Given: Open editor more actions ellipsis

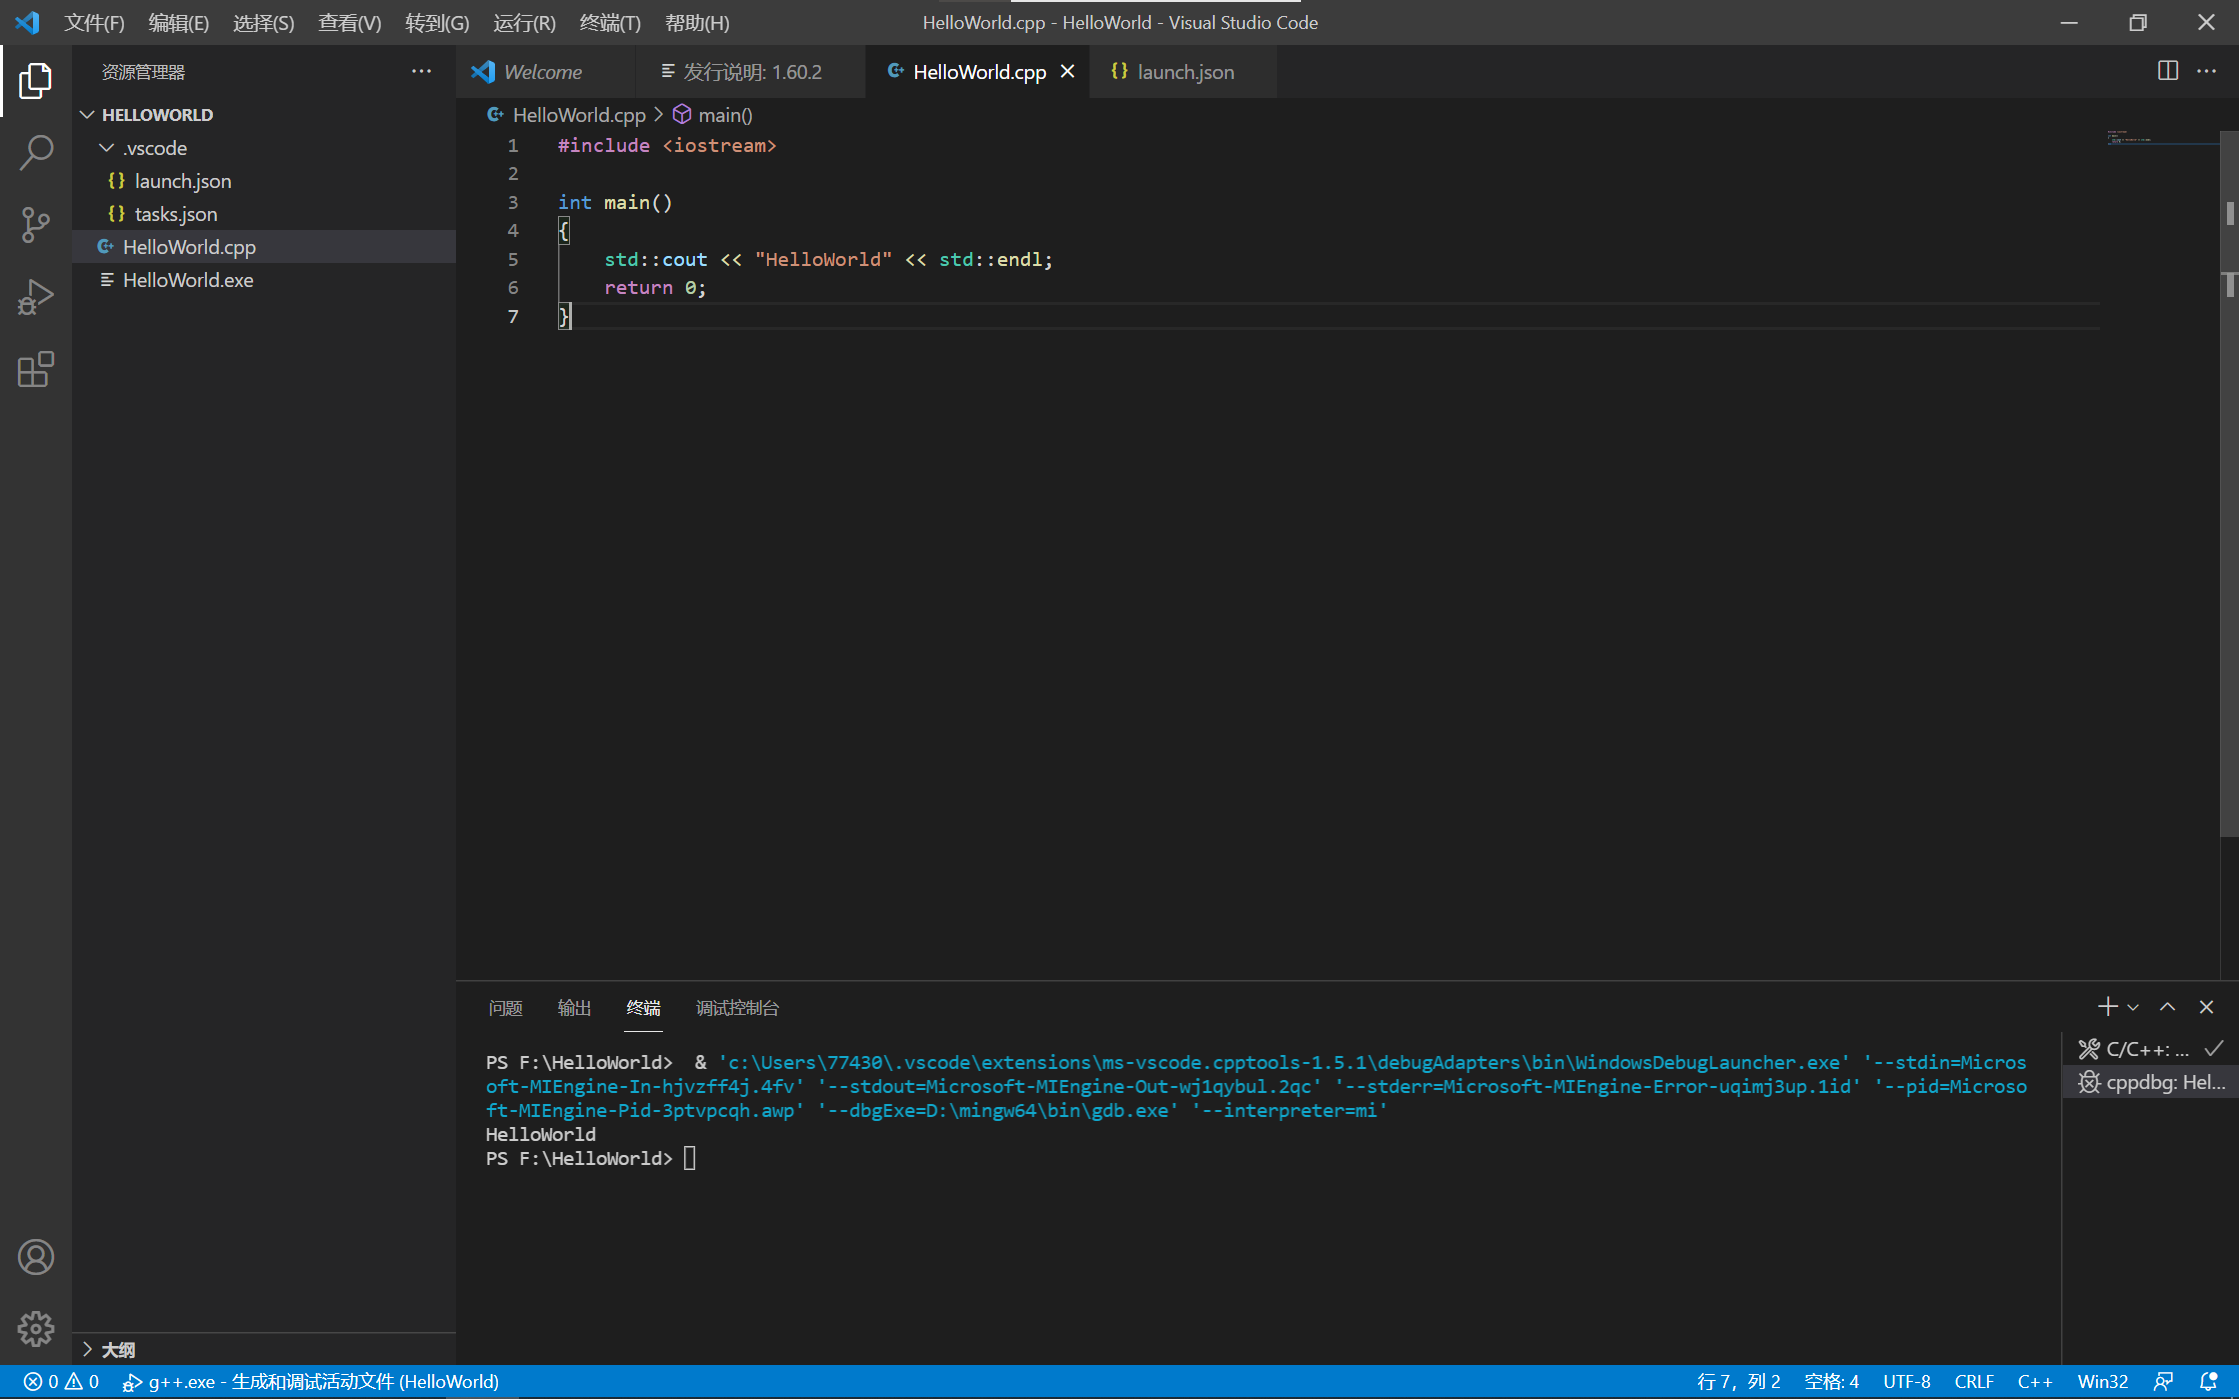Looking at the screenshot, I should 2207,71.
